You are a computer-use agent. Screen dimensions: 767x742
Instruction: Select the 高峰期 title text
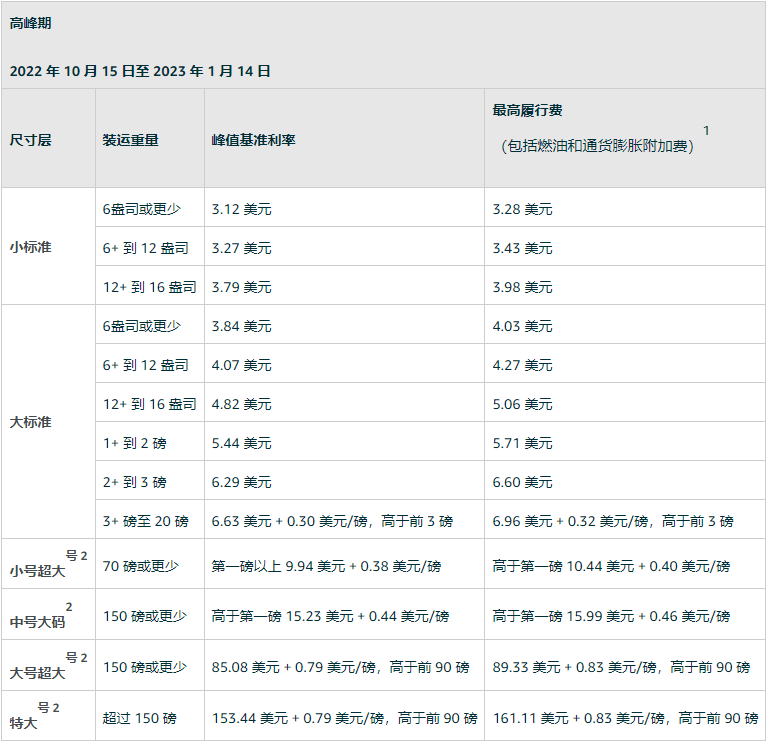pyautogui.click(x=31, y=21)
